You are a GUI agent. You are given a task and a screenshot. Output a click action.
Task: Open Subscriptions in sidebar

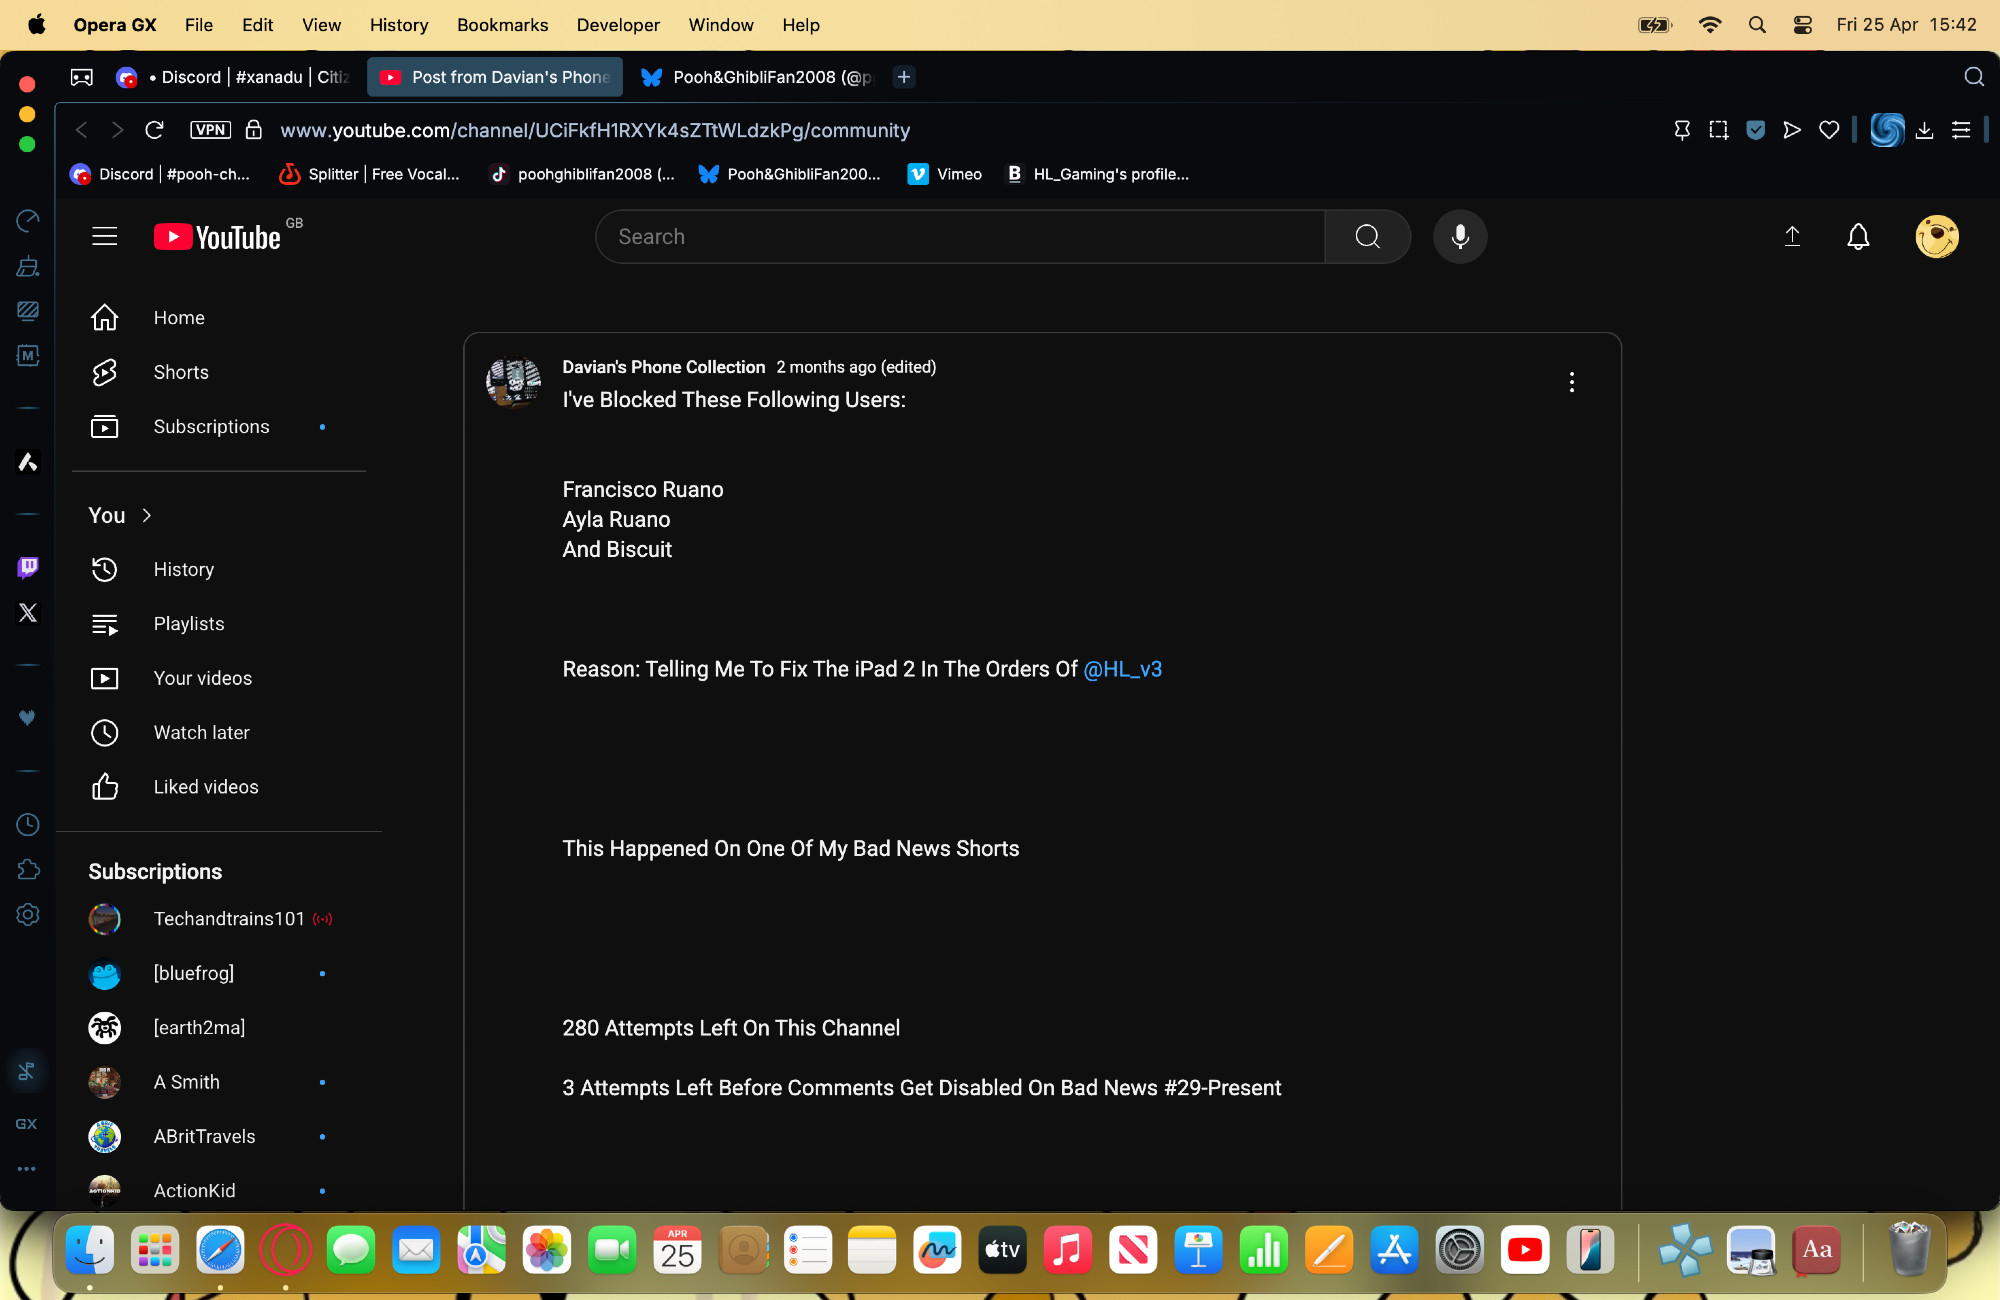220,427
